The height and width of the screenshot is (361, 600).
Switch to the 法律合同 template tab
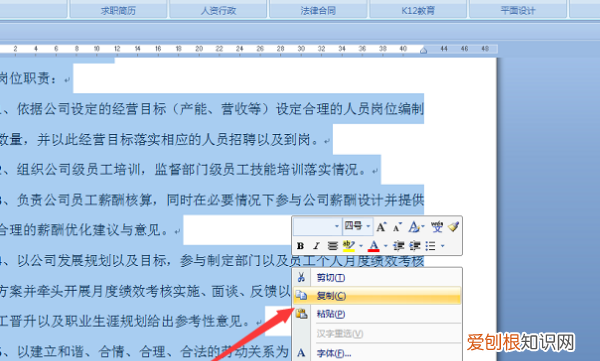318,10
